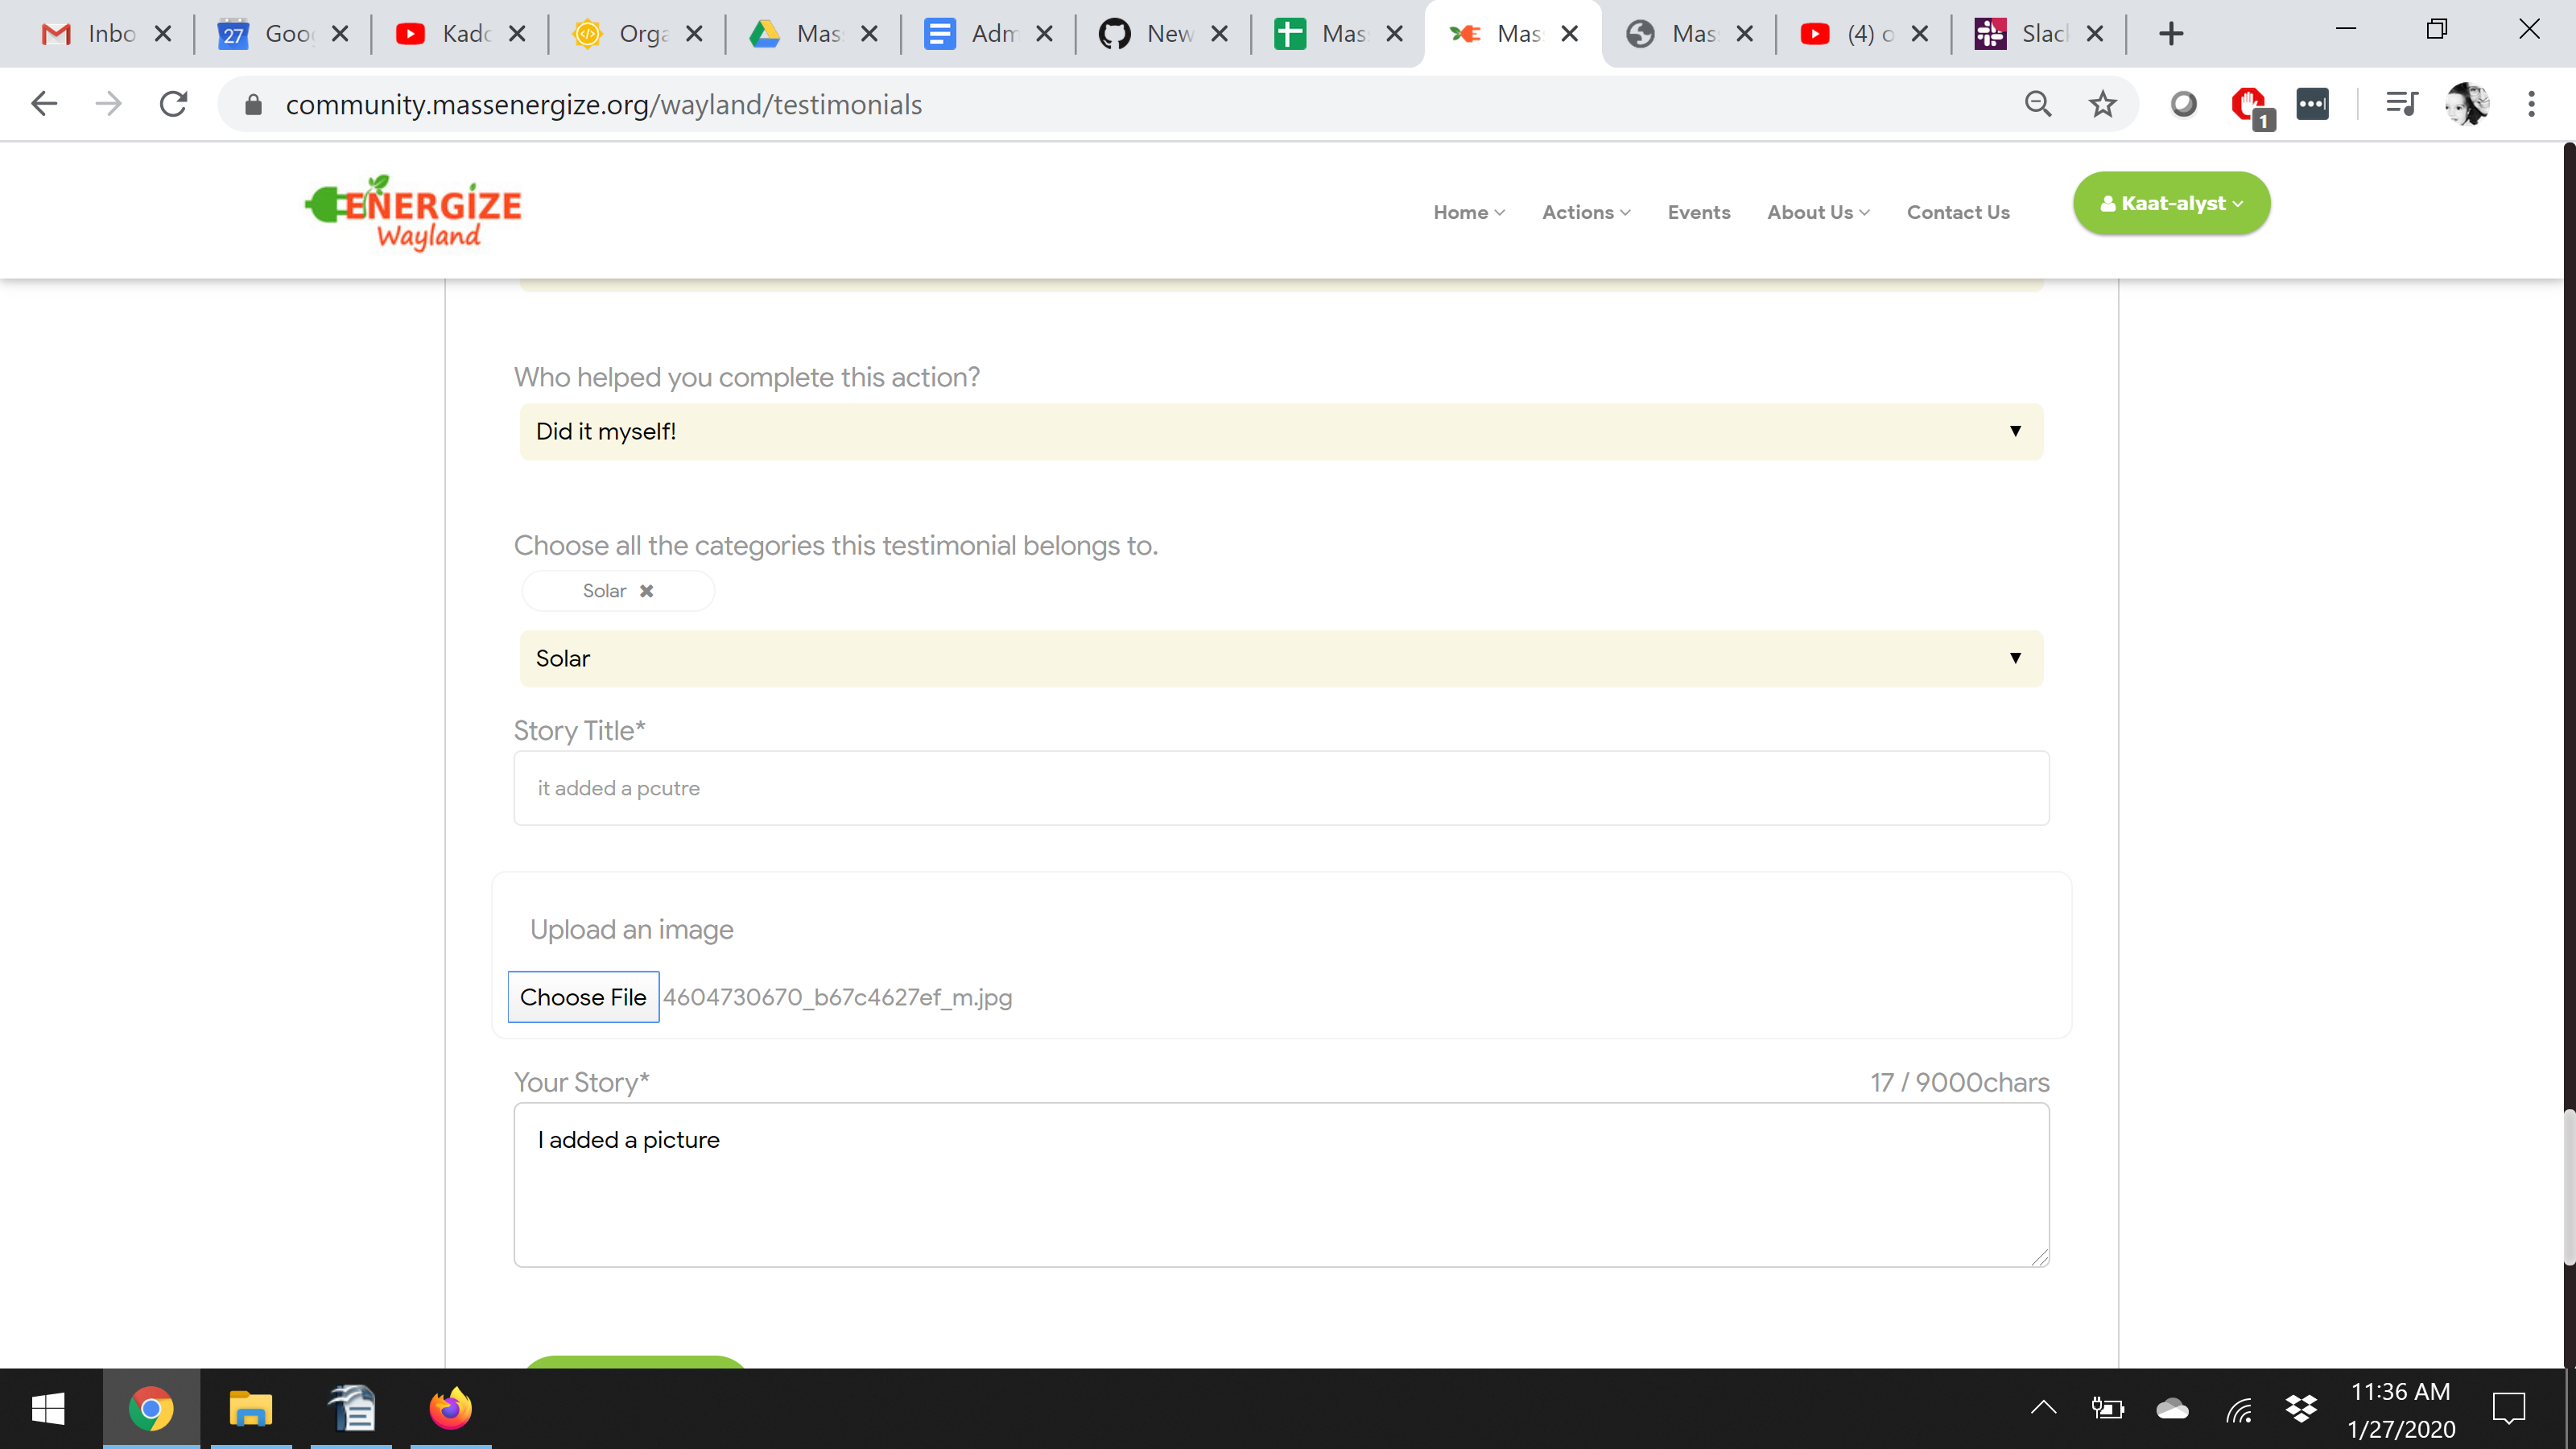Expand the Kaat-alyst account menu
Screen dimensions: 2576x1449
click(x=2170, y=203)
